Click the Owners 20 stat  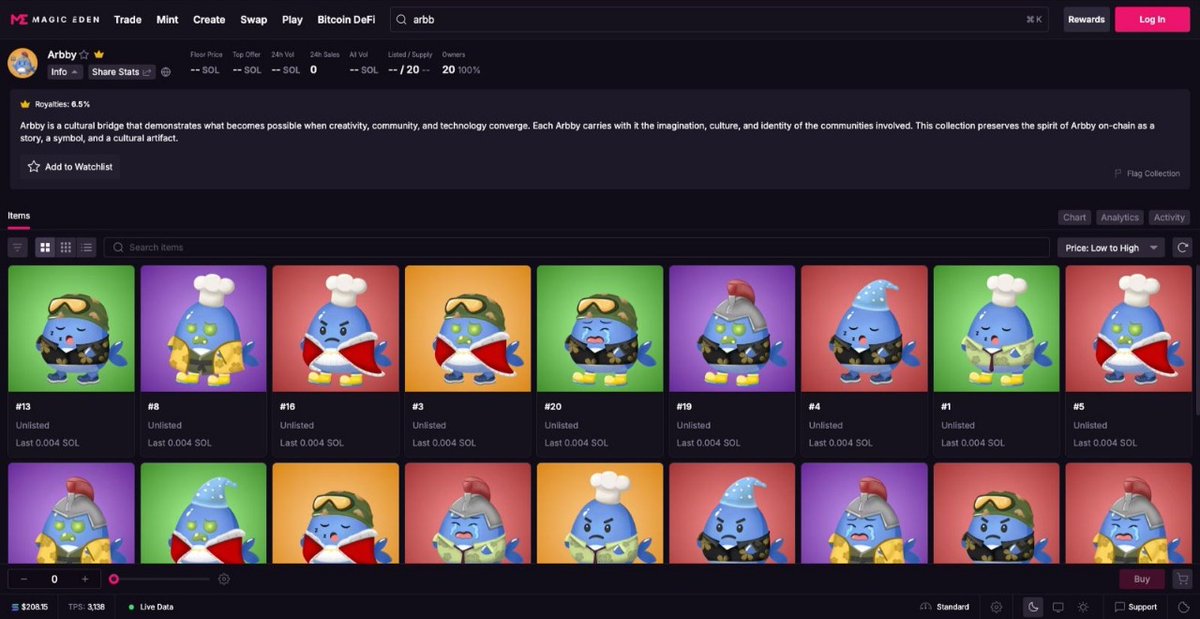[461, 63]
